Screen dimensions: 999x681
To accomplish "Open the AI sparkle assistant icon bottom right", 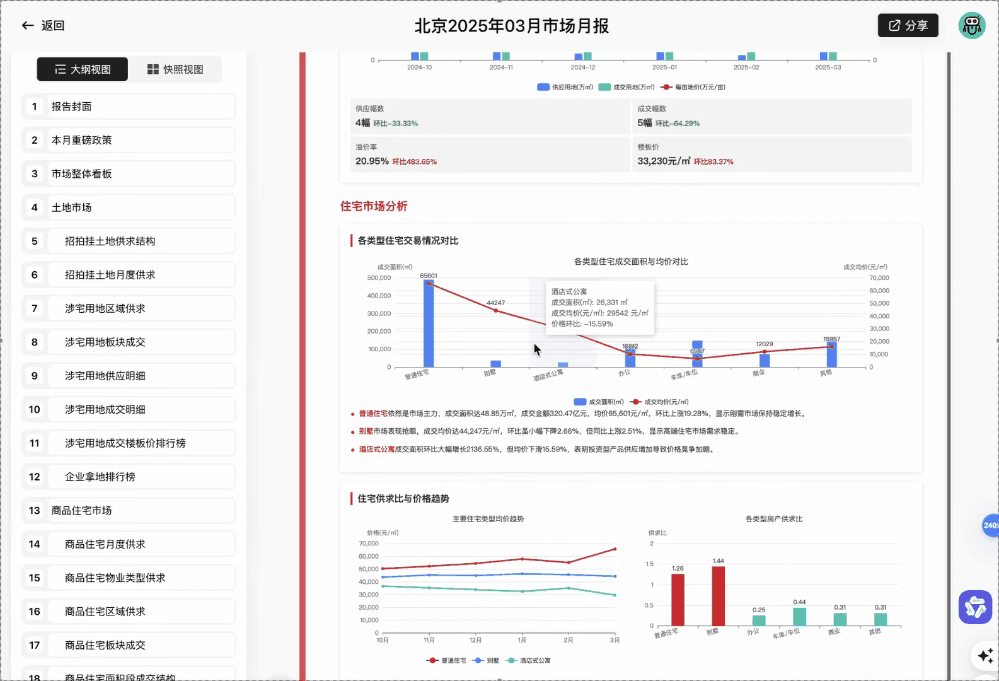I will point(984,655).
